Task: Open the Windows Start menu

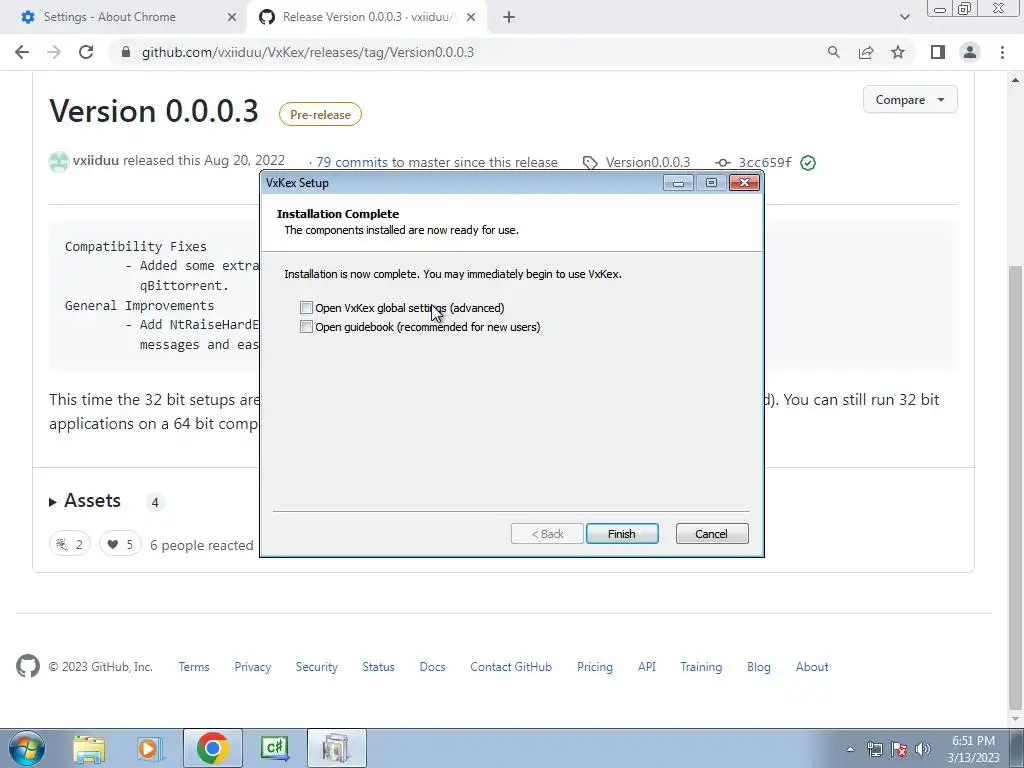Action: (x=26, y=748)
